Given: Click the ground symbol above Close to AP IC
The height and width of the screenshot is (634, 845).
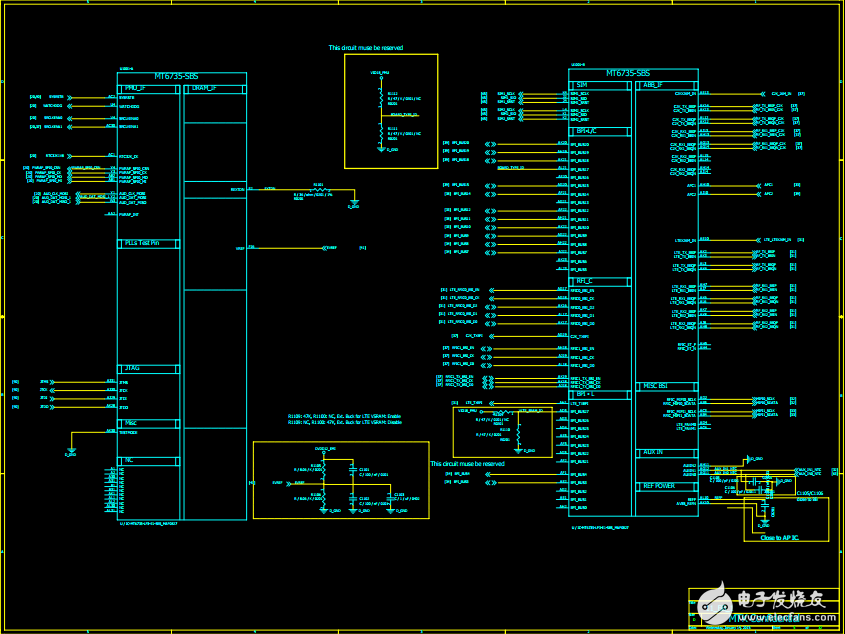Looking at the screenshot, I should (764, 523).
